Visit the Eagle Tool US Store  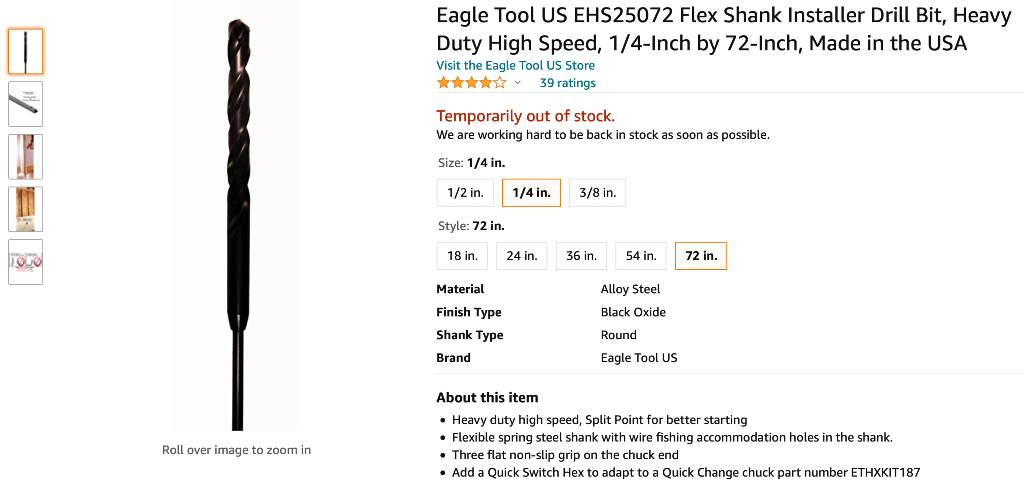click(x=515, y=66)
